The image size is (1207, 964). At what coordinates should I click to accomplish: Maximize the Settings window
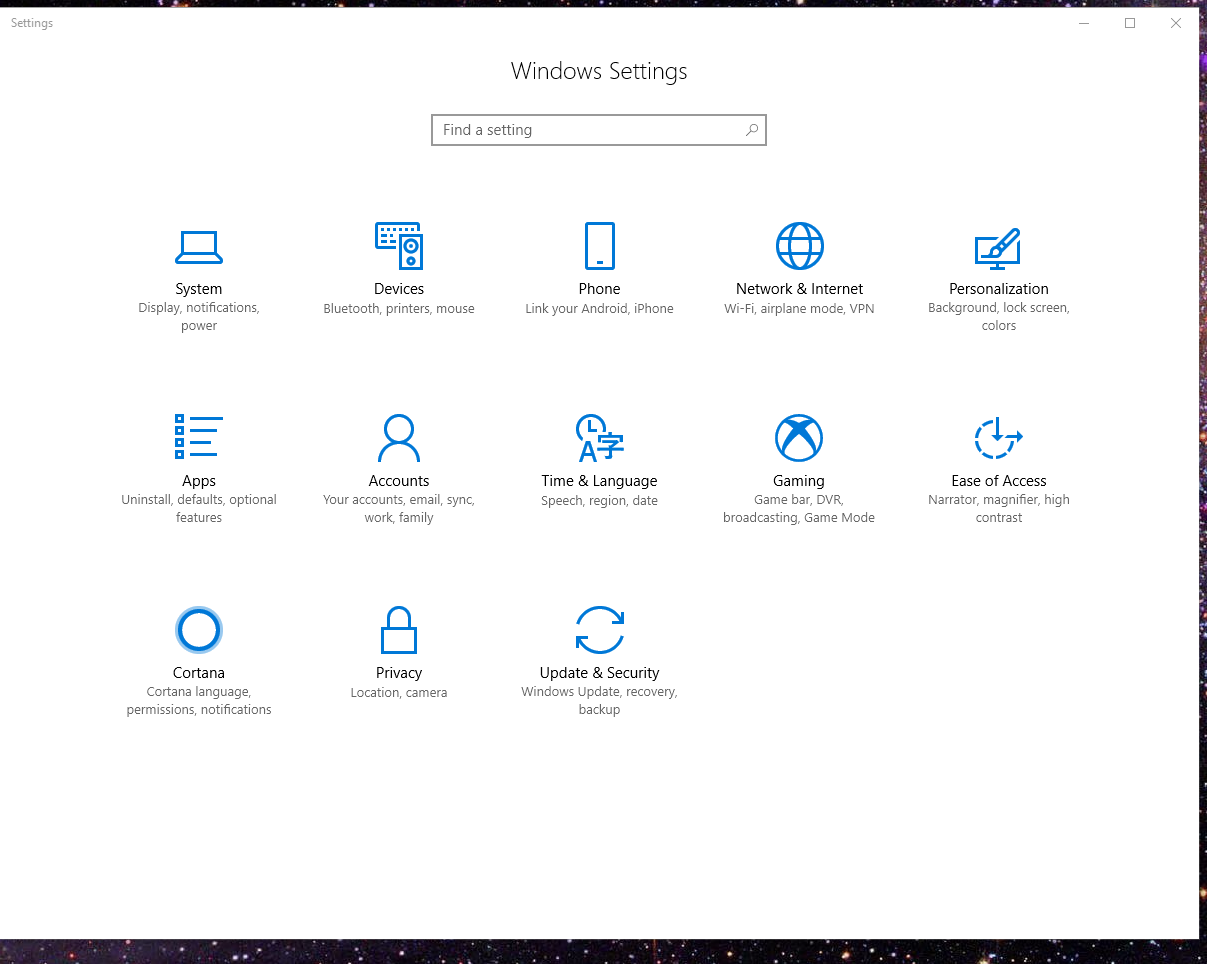[x=1130, y=23]
